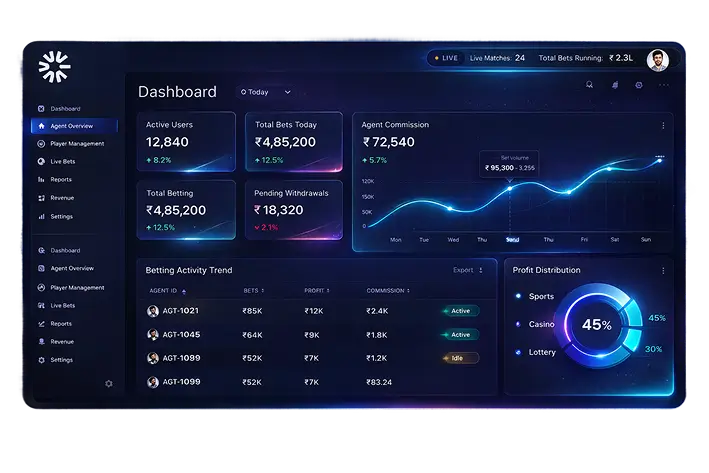Toggle the Idle status badge of AGT-1099
Screen dimensions: 709x473
pos(459,358)
